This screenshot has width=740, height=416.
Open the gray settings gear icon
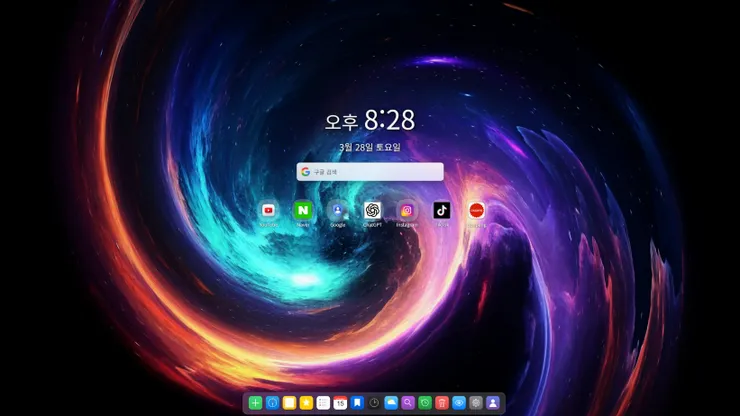click(476, 403)
